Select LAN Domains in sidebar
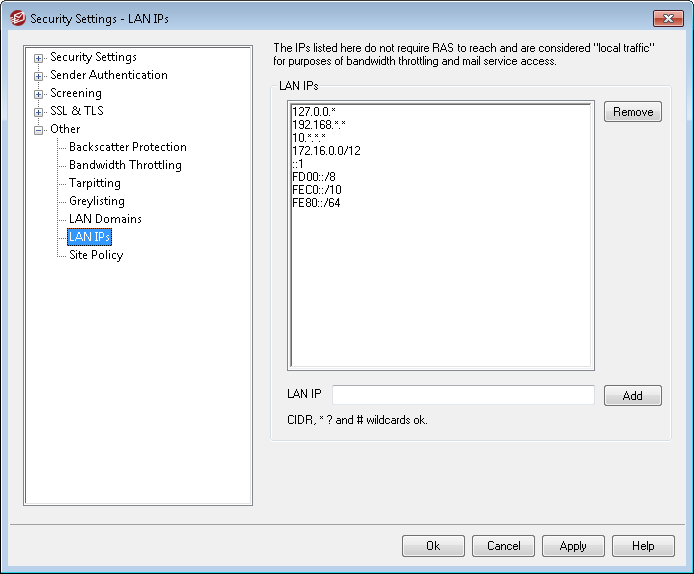694x574 pixels. pos(105,219)
